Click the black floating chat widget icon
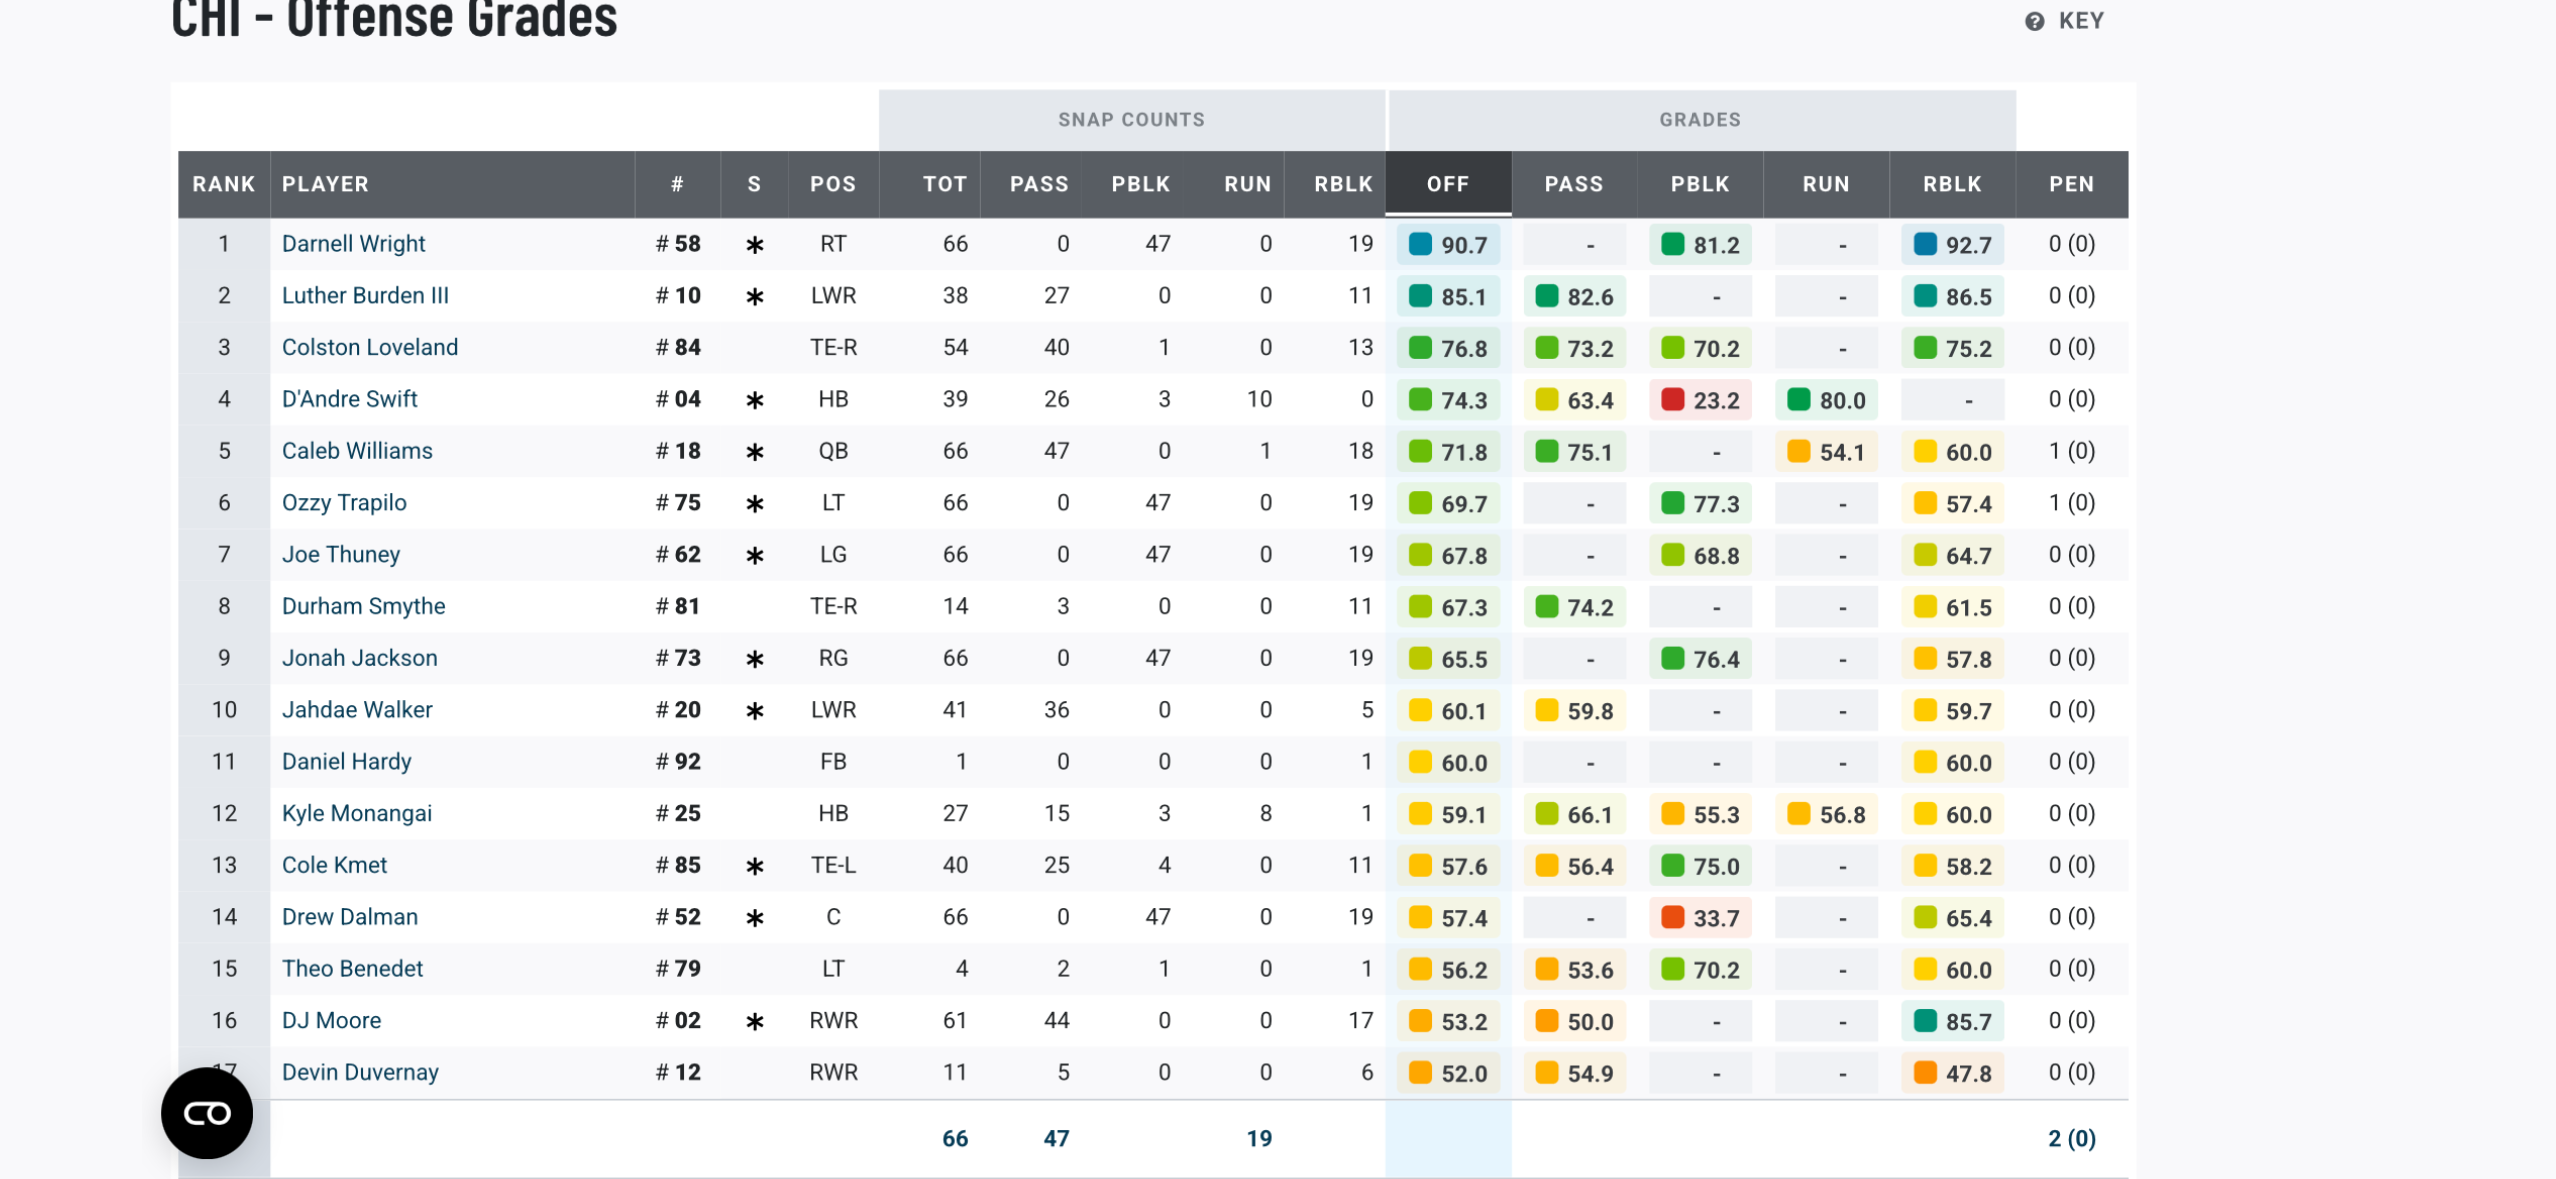2556x1179 pixels. pyautogui.click(x=207, y=1113)
